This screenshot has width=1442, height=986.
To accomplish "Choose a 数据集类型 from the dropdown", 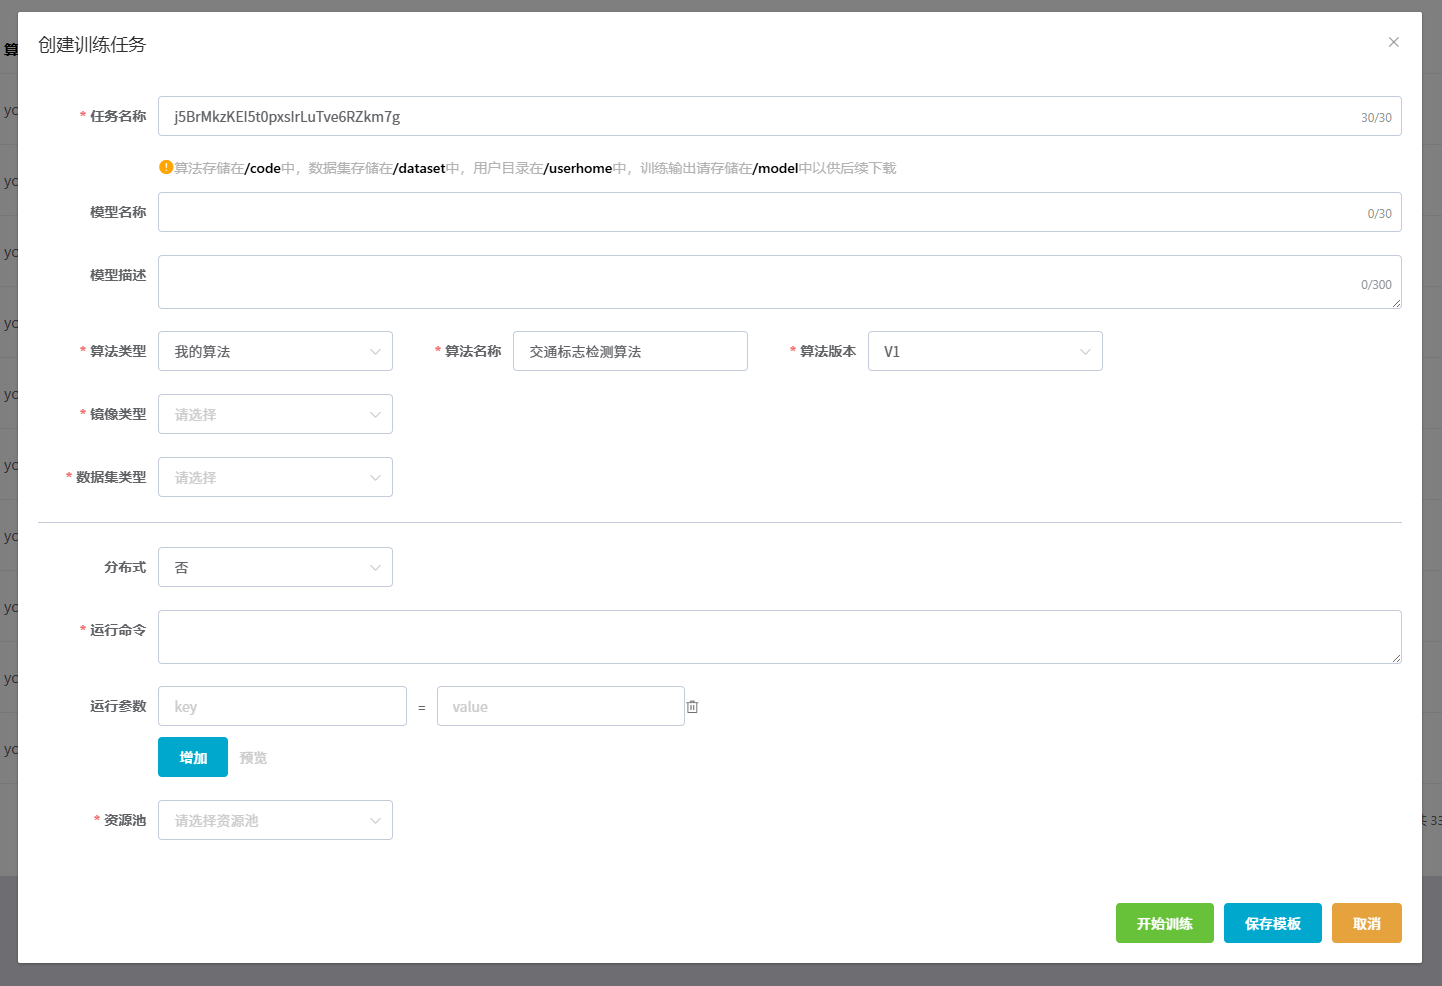I will point(275,477).
